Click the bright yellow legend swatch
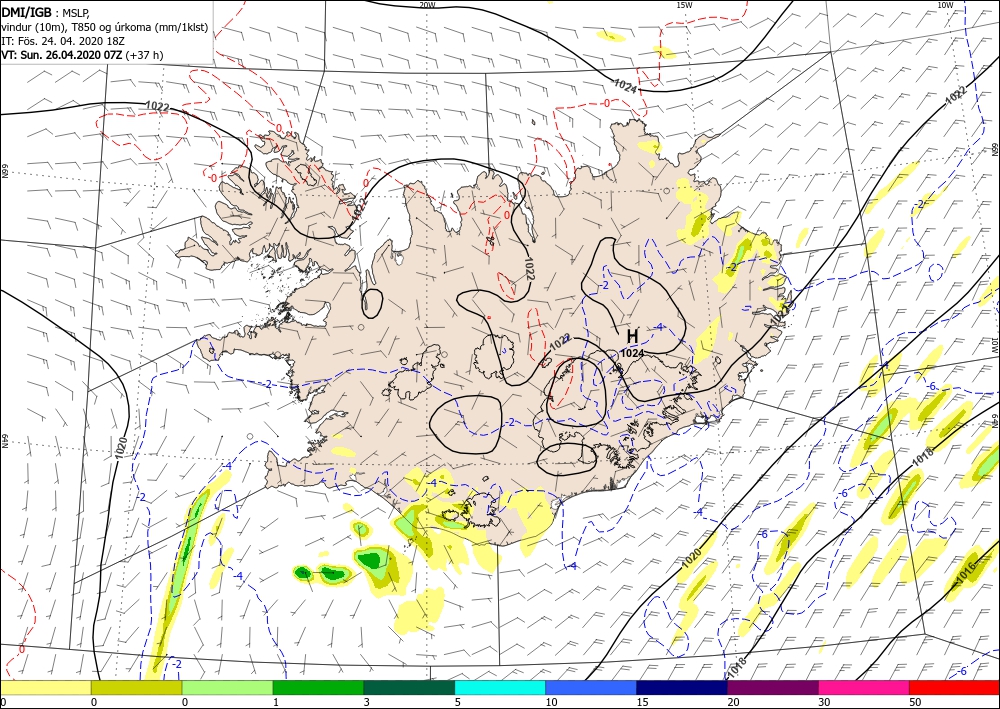The height and width of the screenshot is (709, 1000). click(45, 688)
